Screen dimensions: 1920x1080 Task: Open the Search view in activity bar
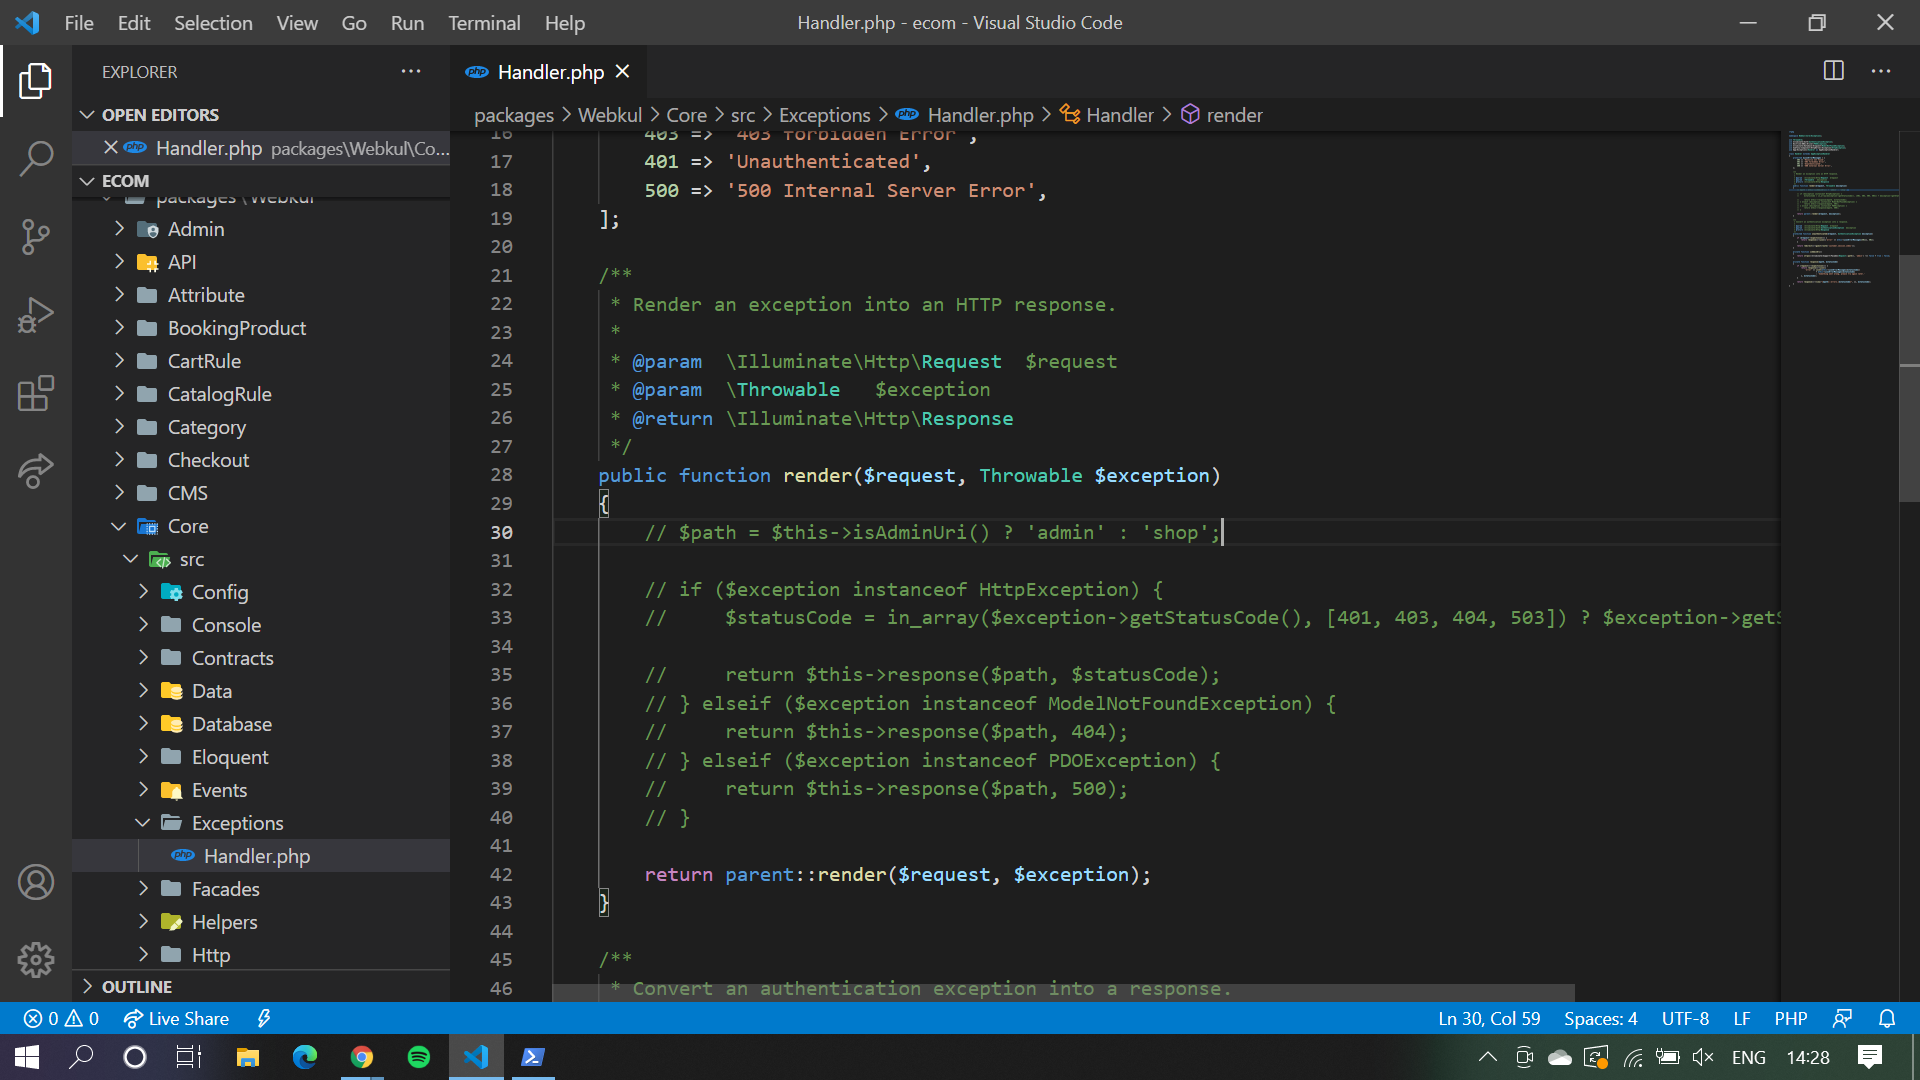36,158
